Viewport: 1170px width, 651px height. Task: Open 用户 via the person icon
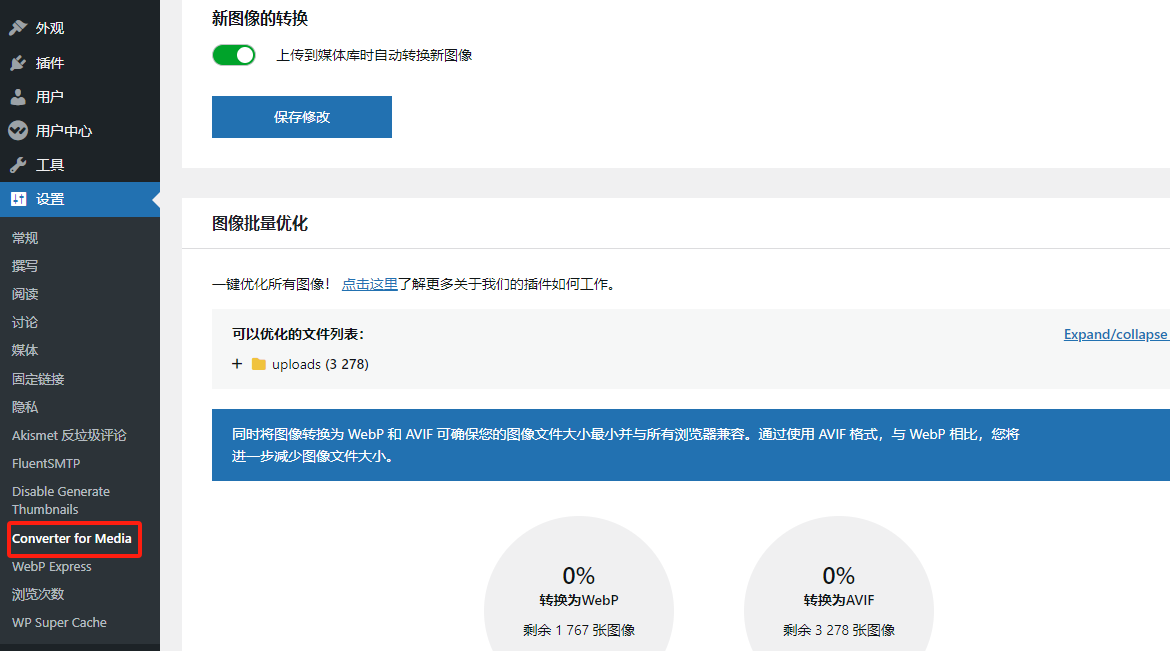[19, 95]
